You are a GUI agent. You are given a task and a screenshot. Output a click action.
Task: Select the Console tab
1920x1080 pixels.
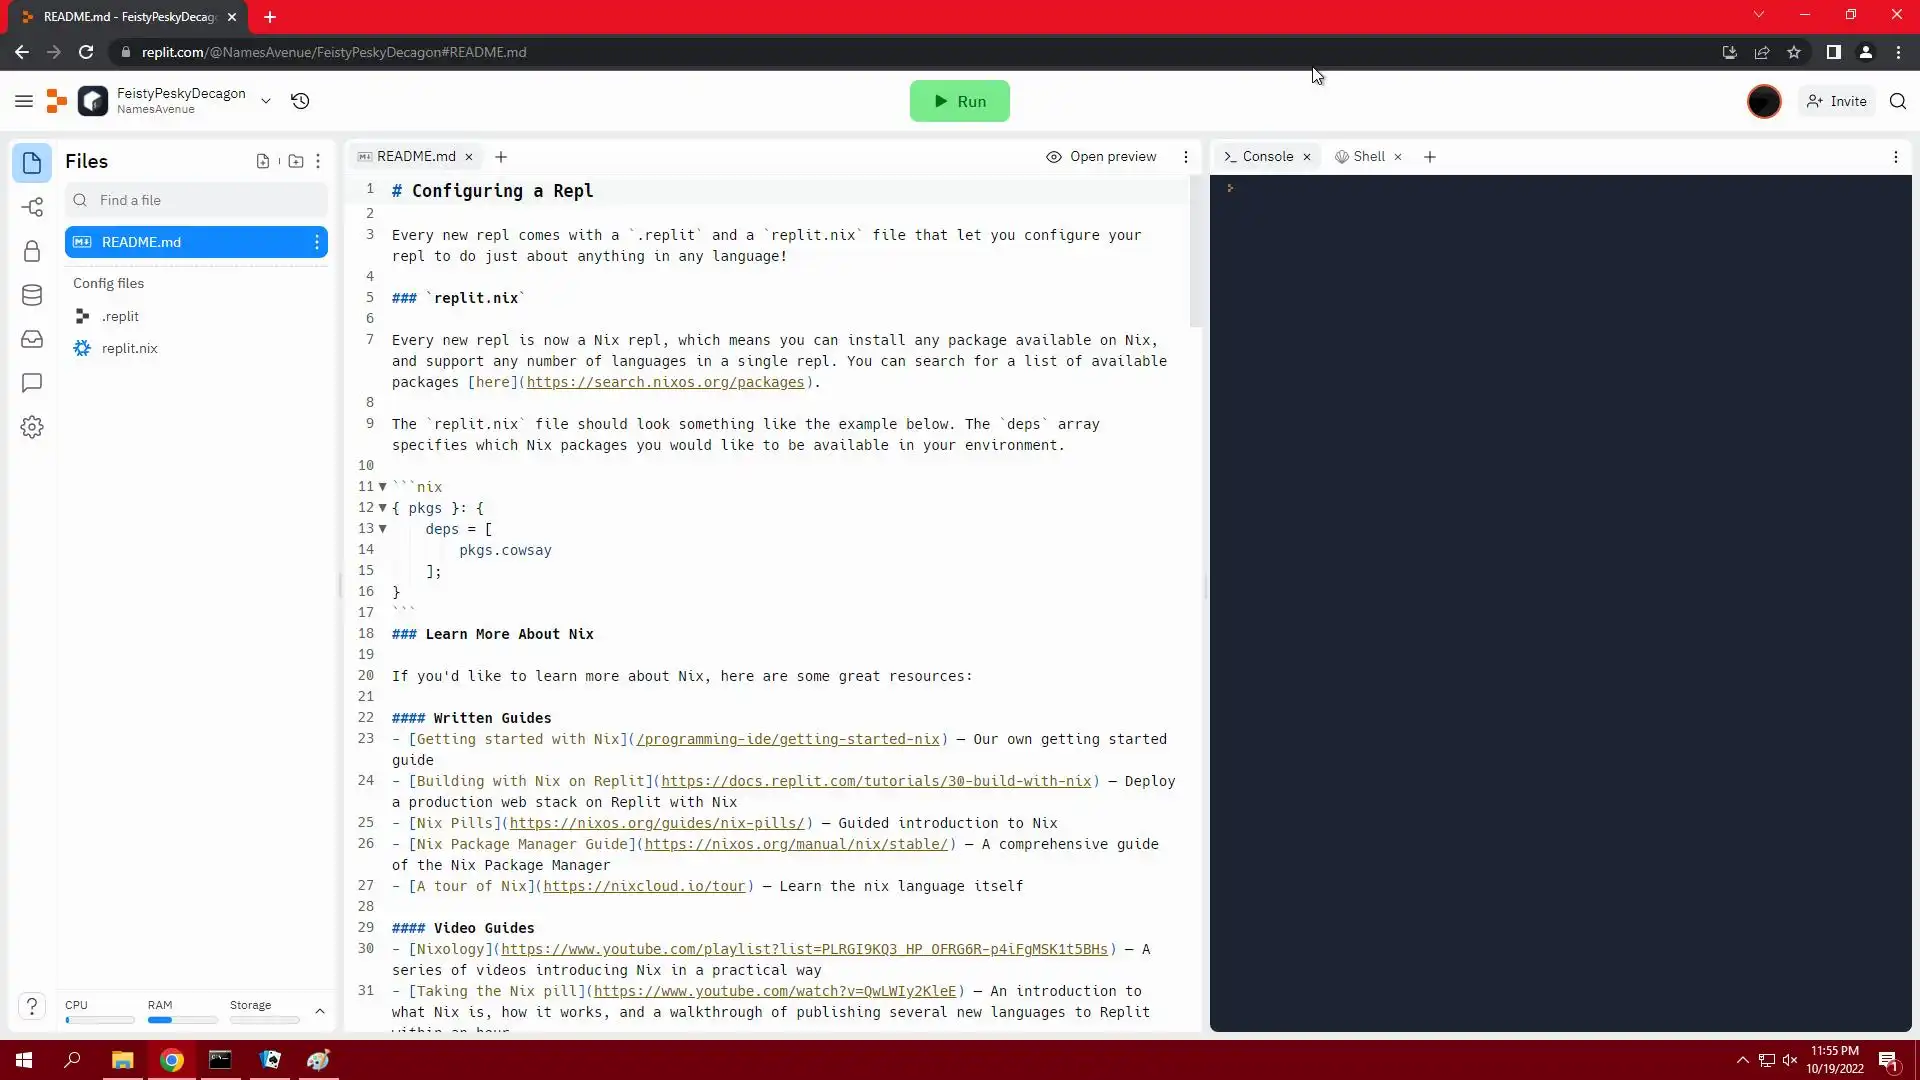pos(1267,157)
